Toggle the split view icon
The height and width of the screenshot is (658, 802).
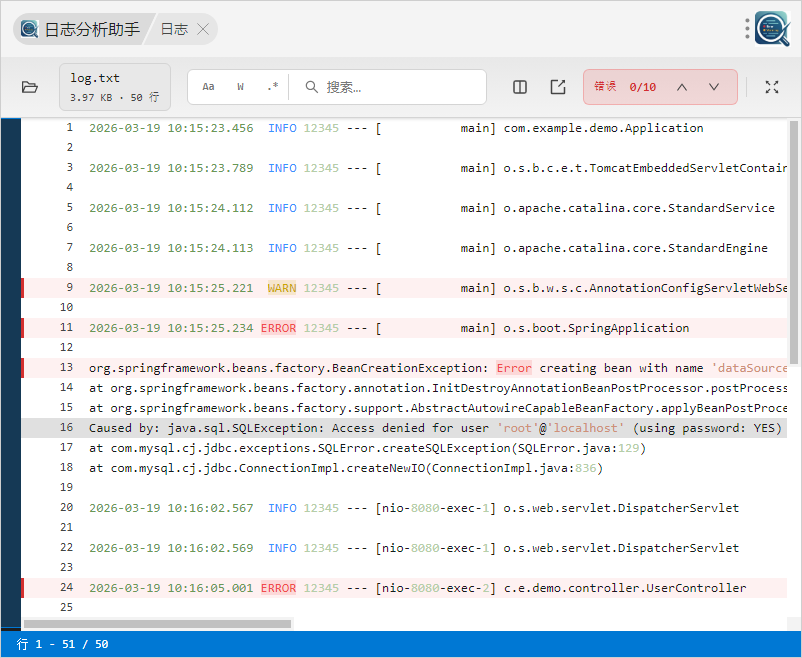pos(520,87)
